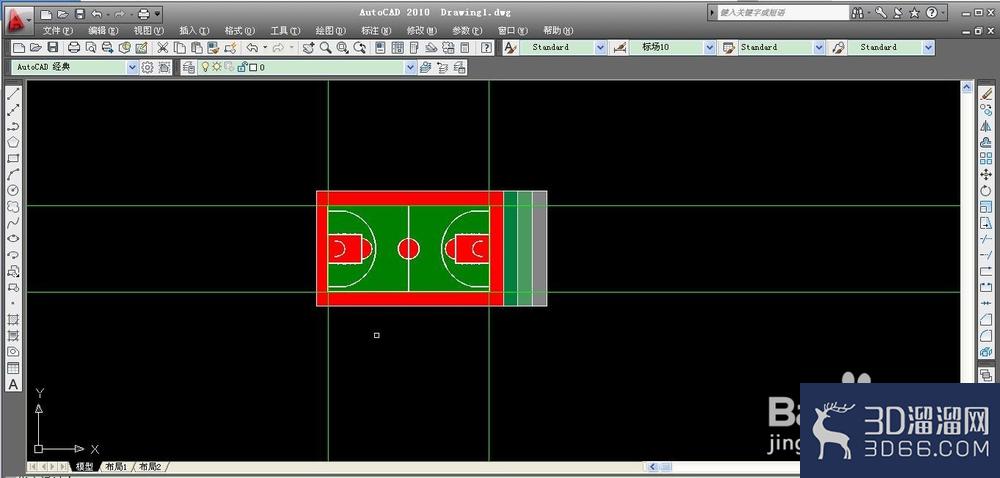This screenshot has height=478, width=1000.
Task: Click the Plot Preview icon
Action: coord(91,47)
